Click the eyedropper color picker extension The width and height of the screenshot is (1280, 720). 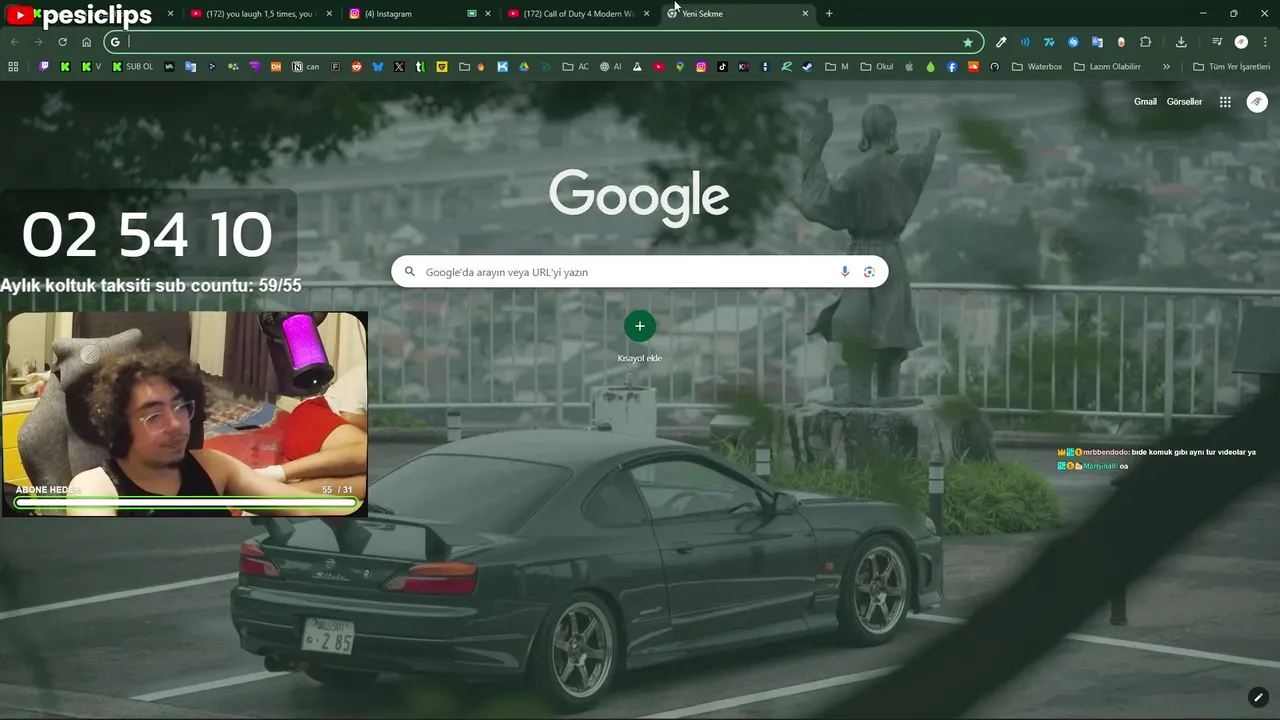pos(1001,42)
